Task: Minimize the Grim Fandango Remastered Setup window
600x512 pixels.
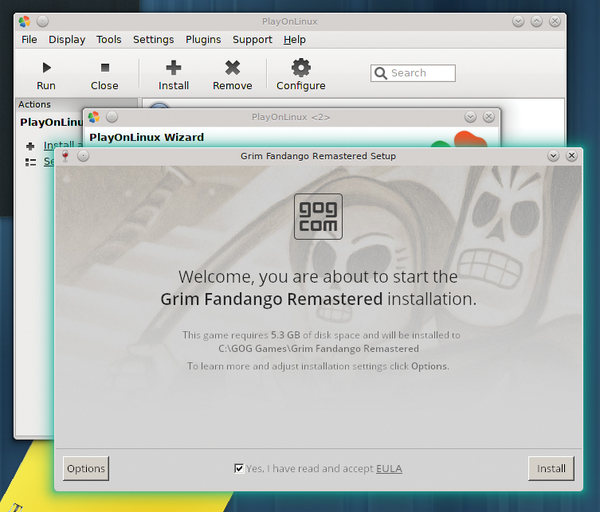Action: (x=553, y=156)
